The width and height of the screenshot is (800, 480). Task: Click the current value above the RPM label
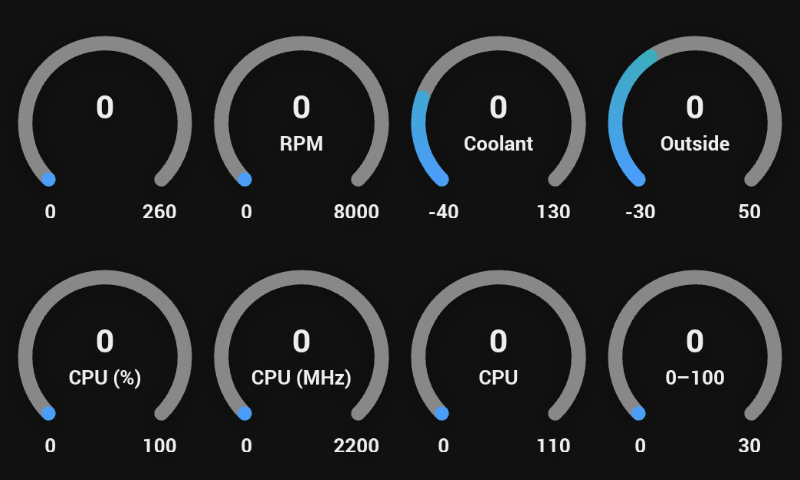pyautogui.click(x=301, y=107)
